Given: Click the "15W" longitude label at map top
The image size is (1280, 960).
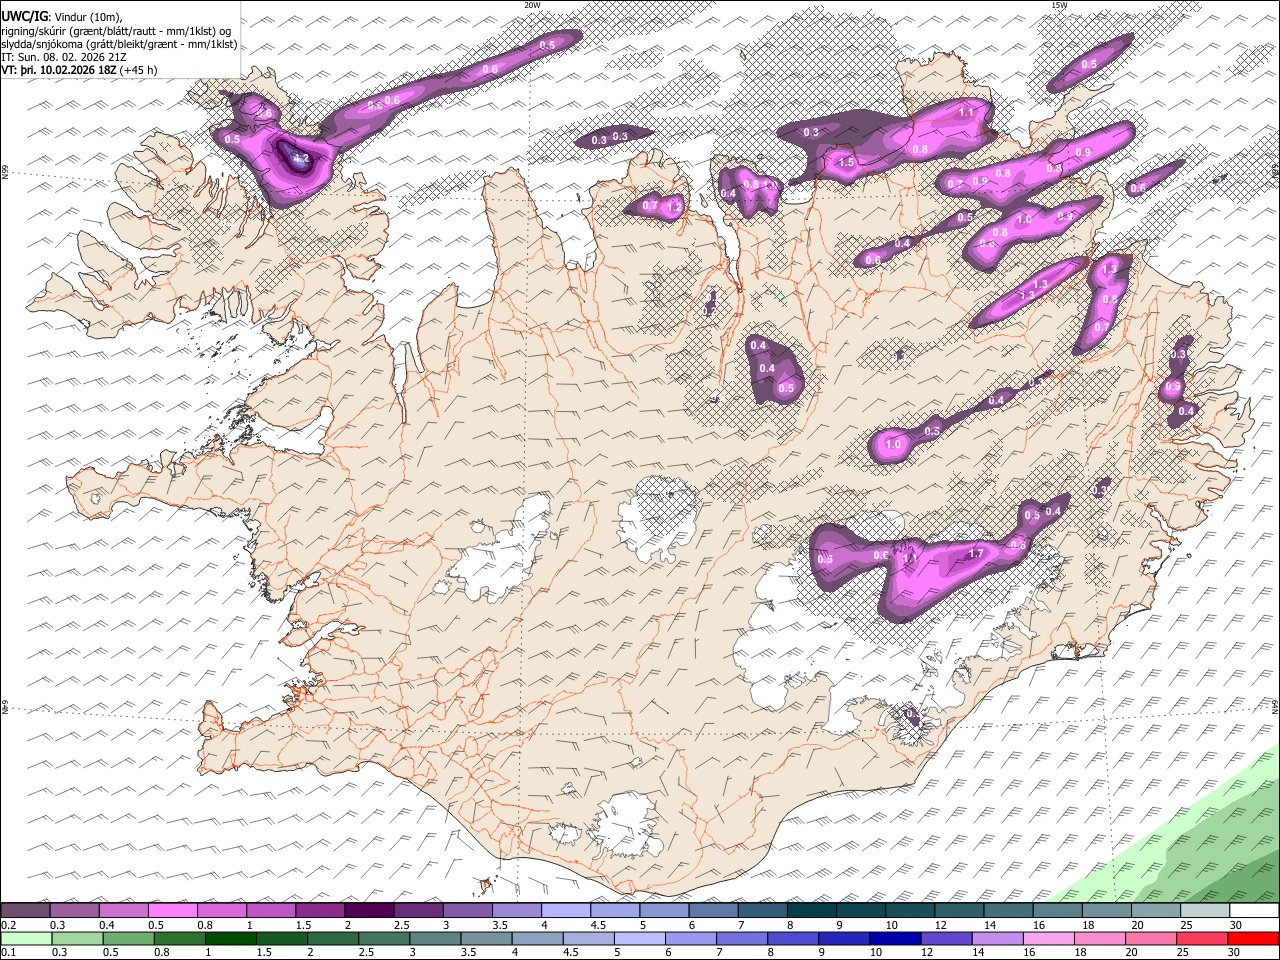Looking at the screenshot, I should (x=1059, y=5).
